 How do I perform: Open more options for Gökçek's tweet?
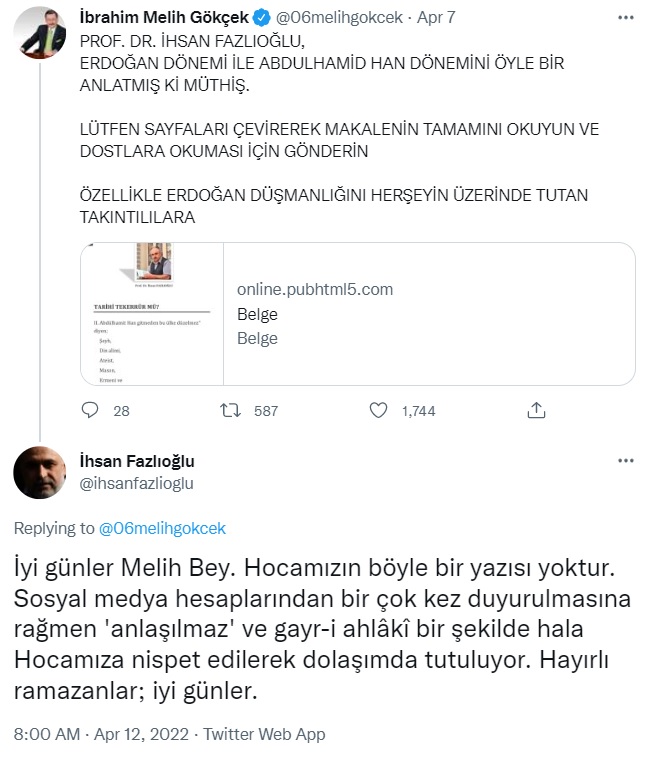pyautogui.click(x=626, y=17)
